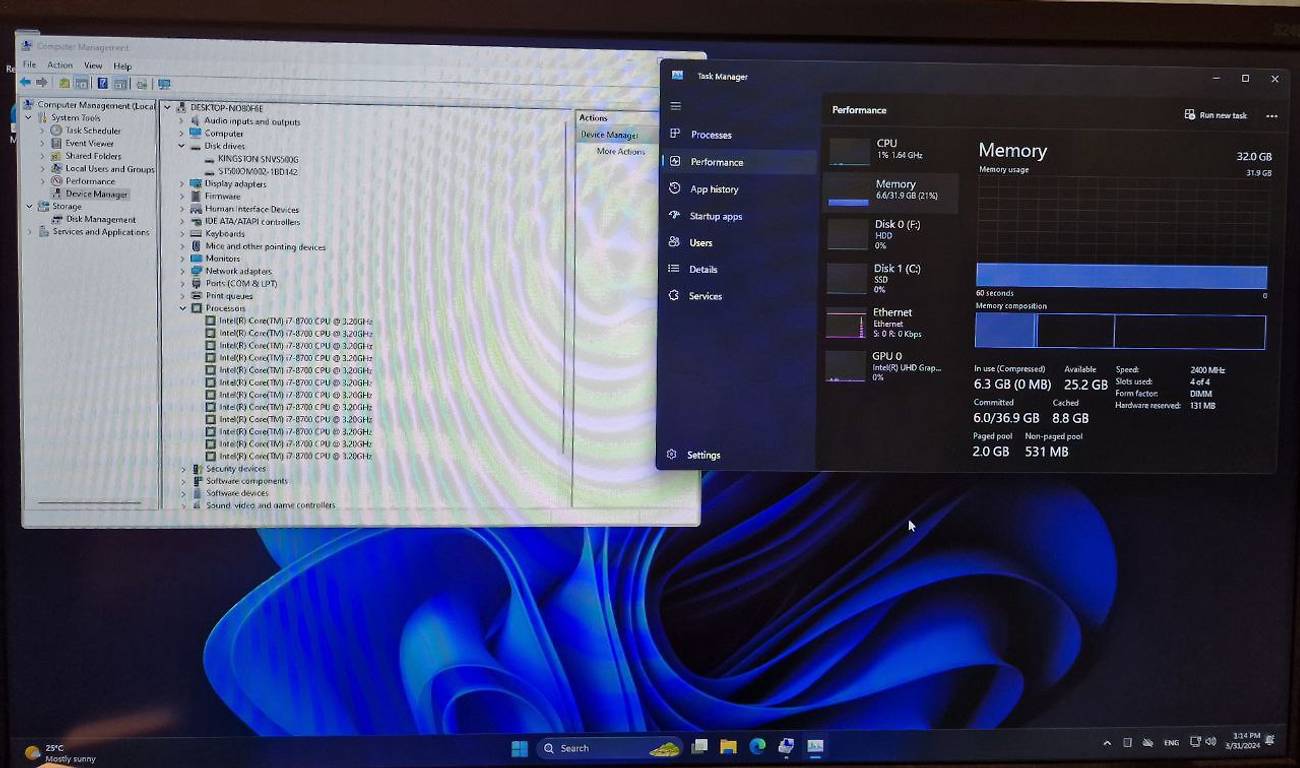
Task: Open the Help menu in Computer Management
Action: (122, 66)
